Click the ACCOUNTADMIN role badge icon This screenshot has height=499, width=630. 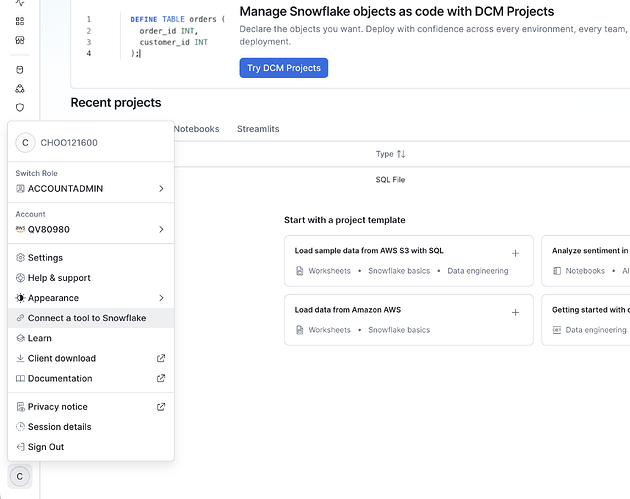tap(20, 188)
